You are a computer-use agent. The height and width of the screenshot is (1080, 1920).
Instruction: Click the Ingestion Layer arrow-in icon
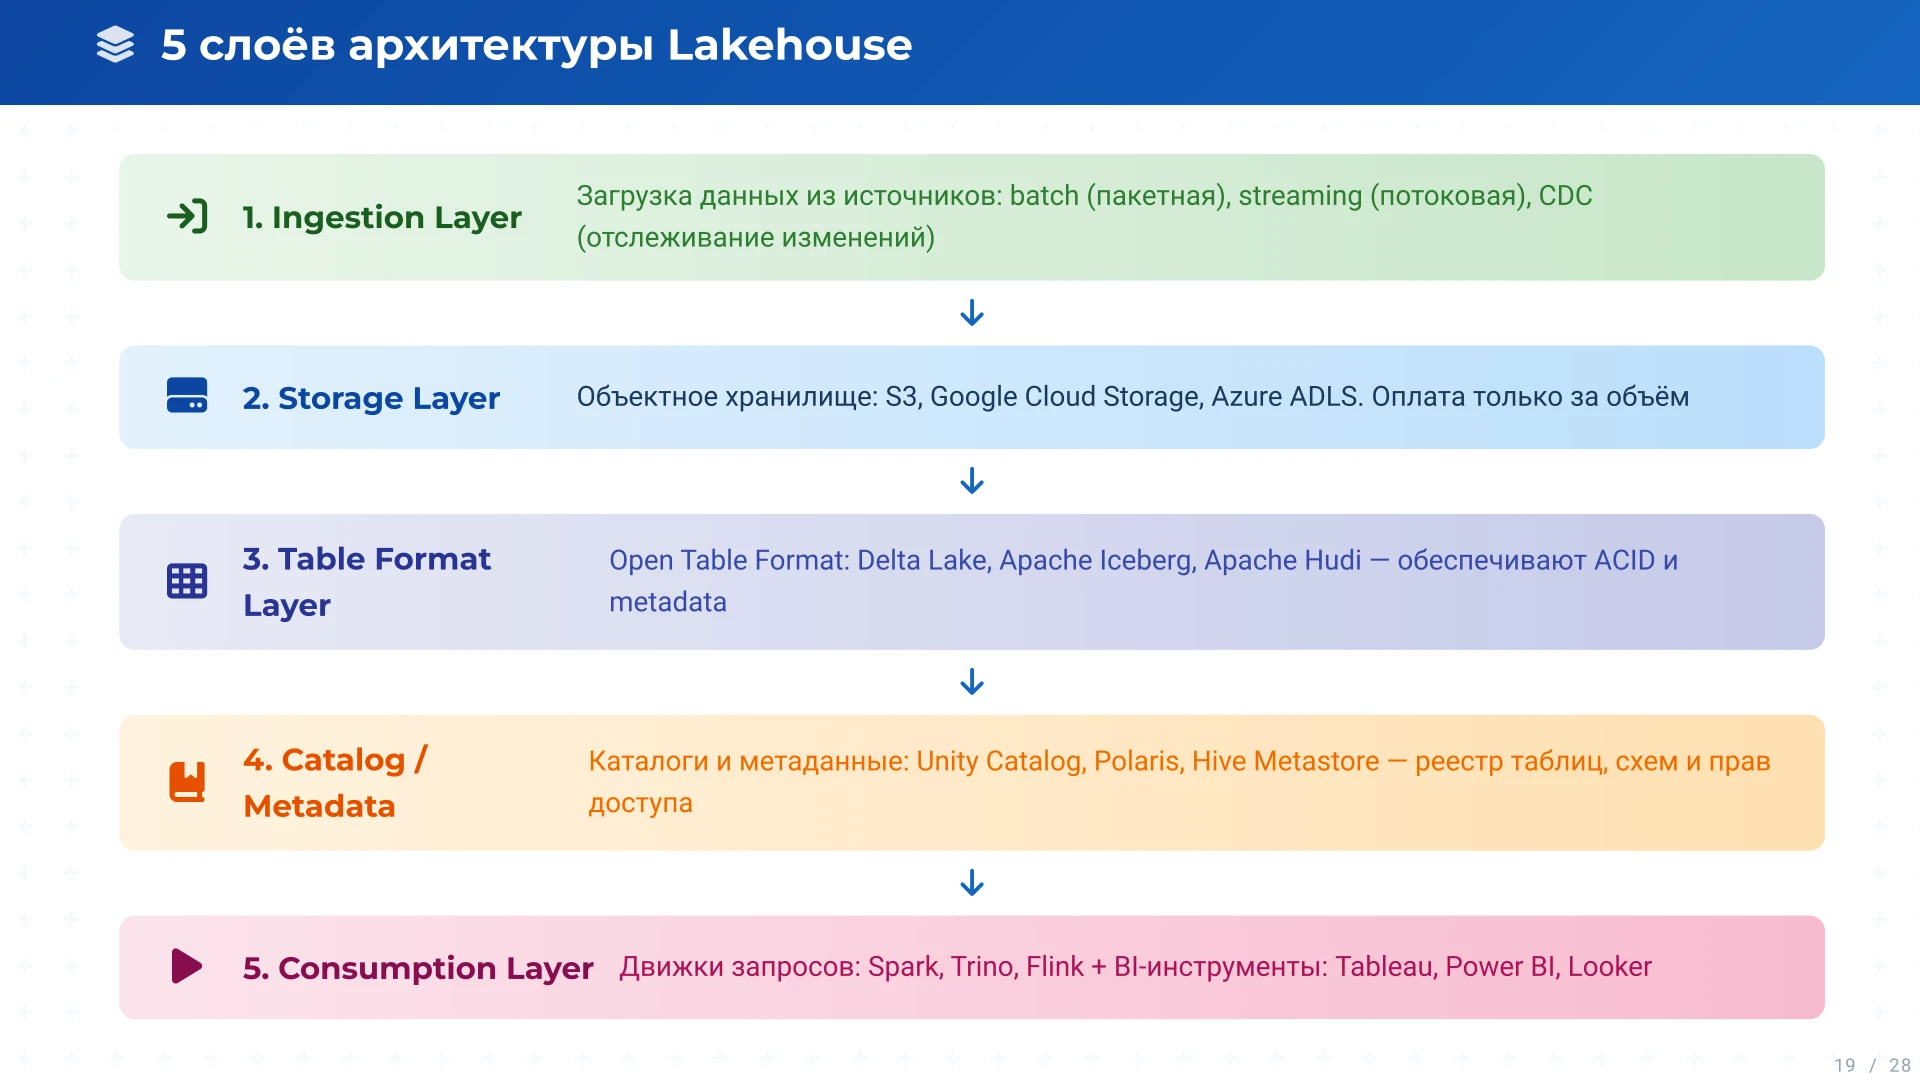point(187,217)
